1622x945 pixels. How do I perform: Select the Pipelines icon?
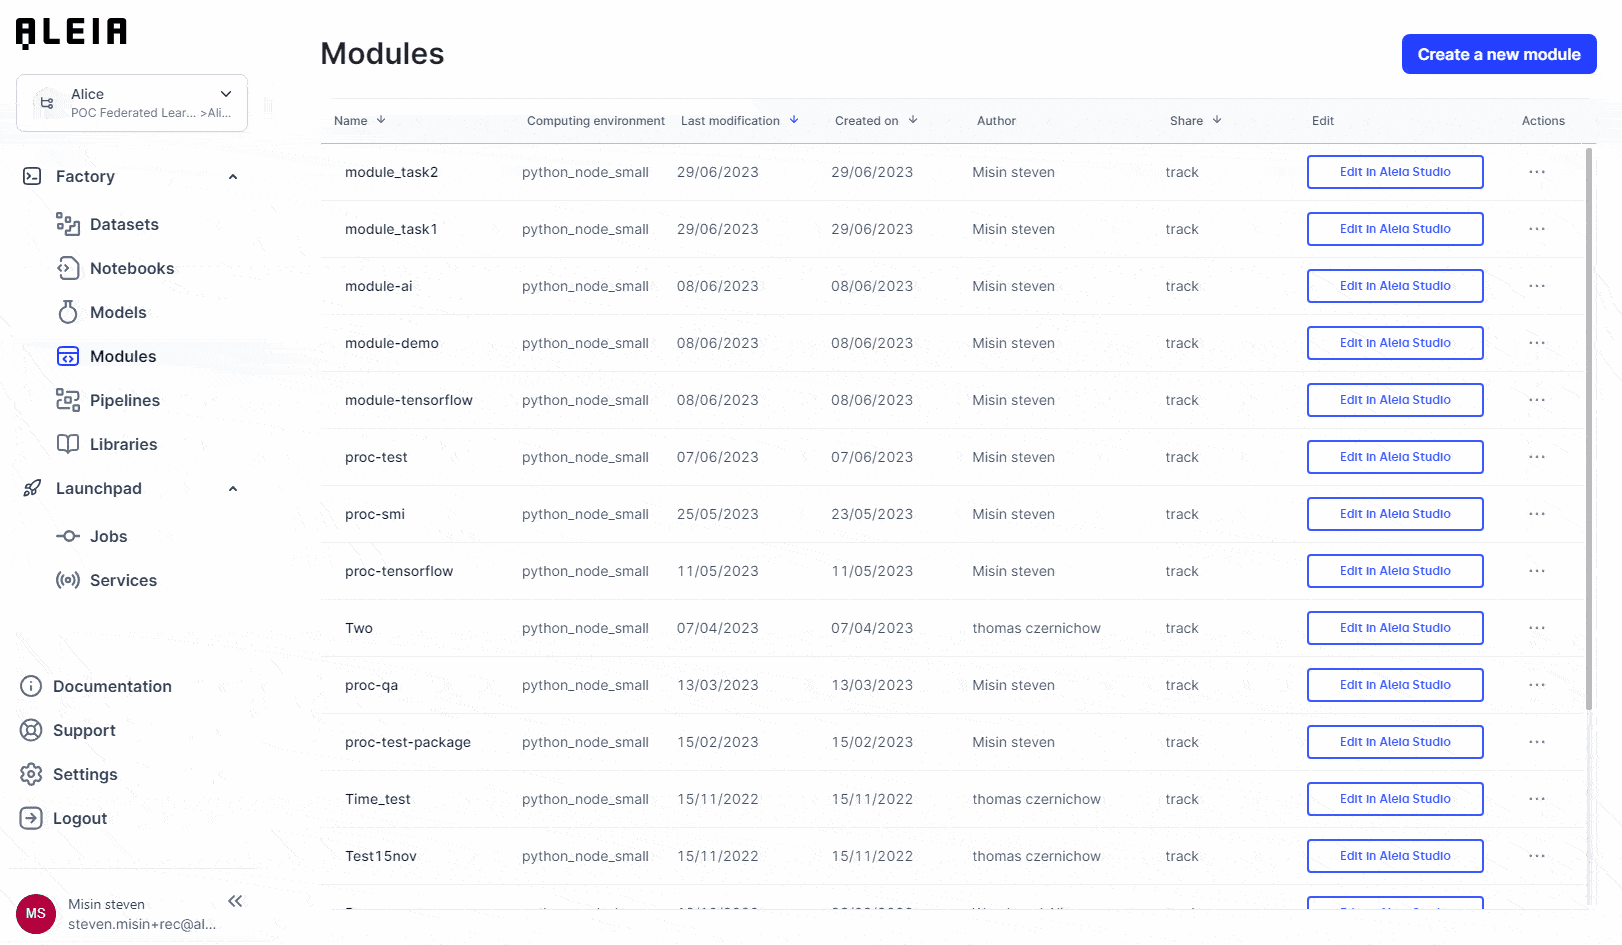pyautogui.click(x=67, y=400)
